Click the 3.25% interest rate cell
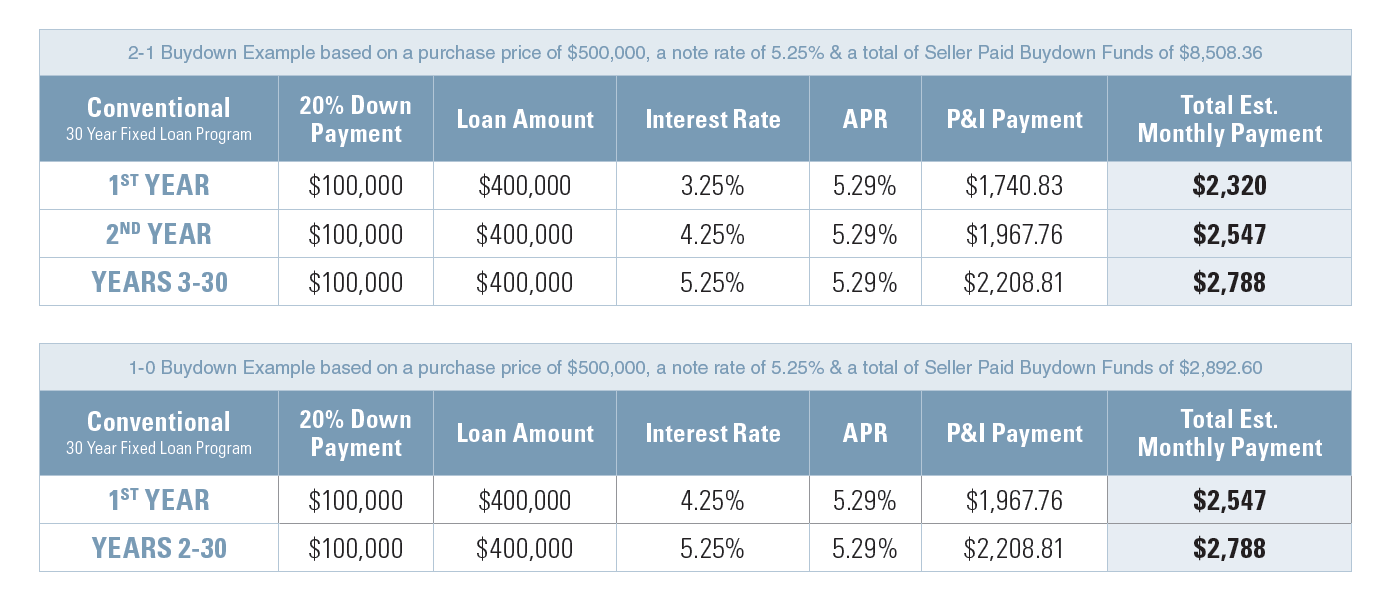The image size is (1389, 595). pyautogui.click(x=712, y=186)
